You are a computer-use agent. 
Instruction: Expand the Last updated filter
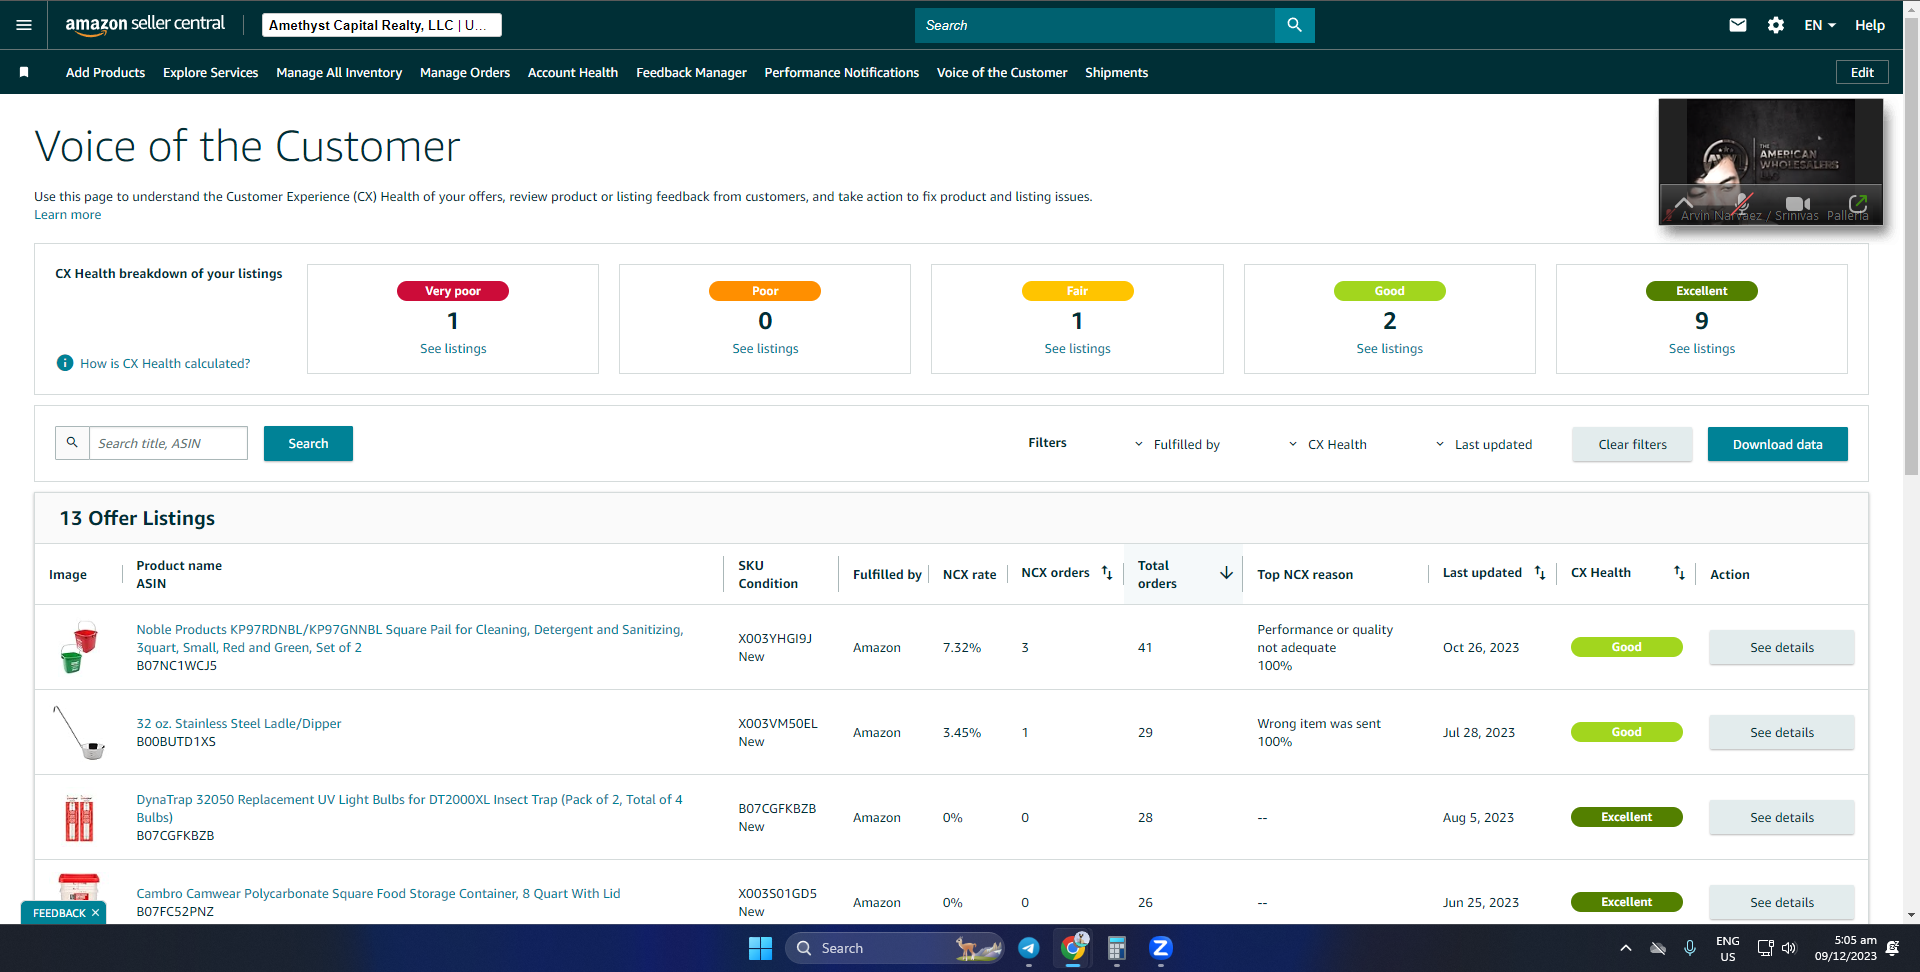[1484, 444]
